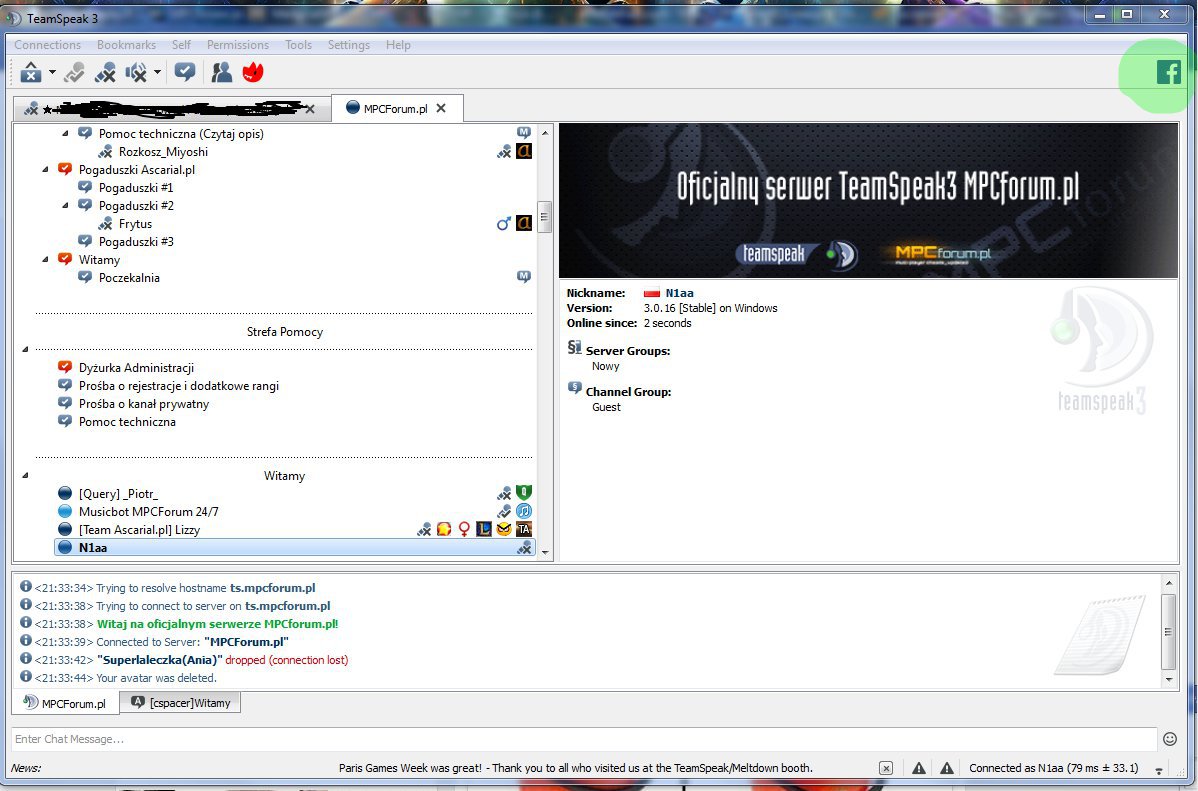
Task: Switch to the [cspacer]Witamy chat tab
Action: pyautogui.click(x=180, y=702)
